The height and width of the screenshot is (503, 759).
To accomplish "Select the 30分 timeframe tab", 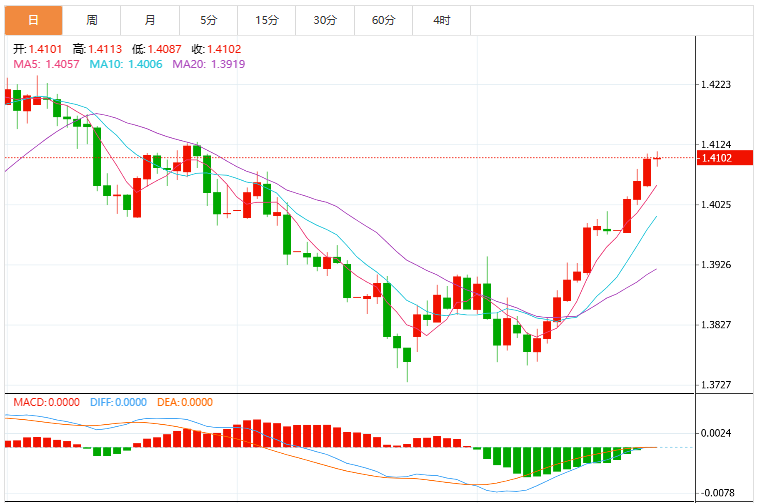I will point(325,20).
